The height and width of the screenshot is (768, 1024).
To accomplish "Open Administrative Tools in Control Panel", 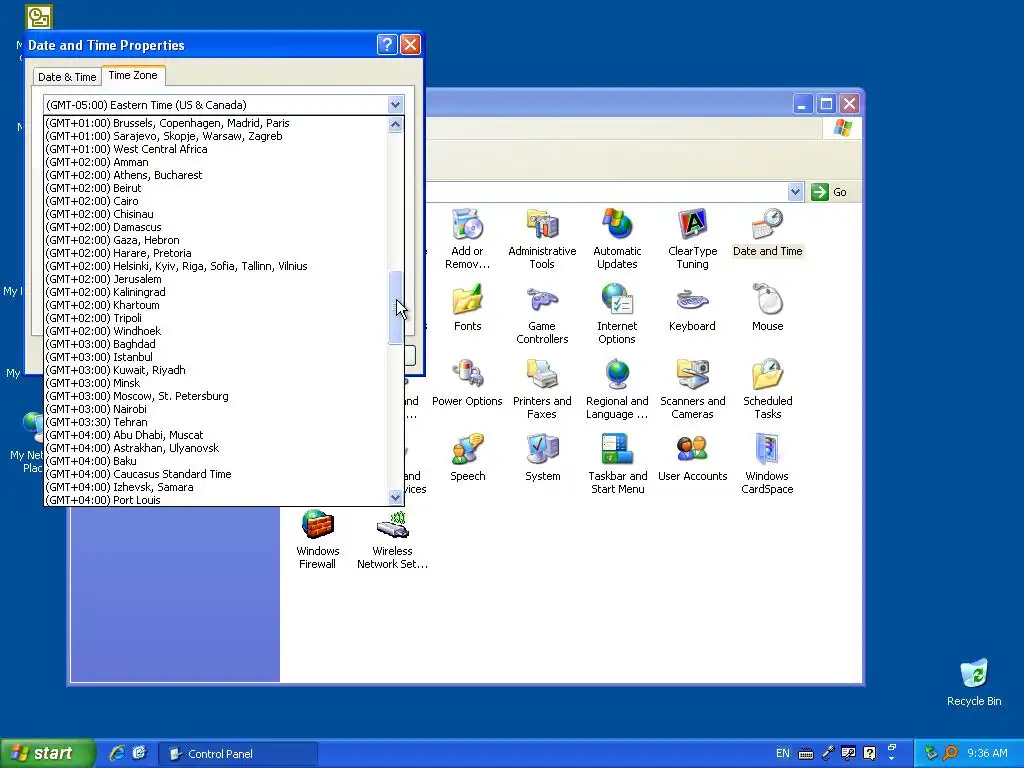I will (x=542, y=238).
